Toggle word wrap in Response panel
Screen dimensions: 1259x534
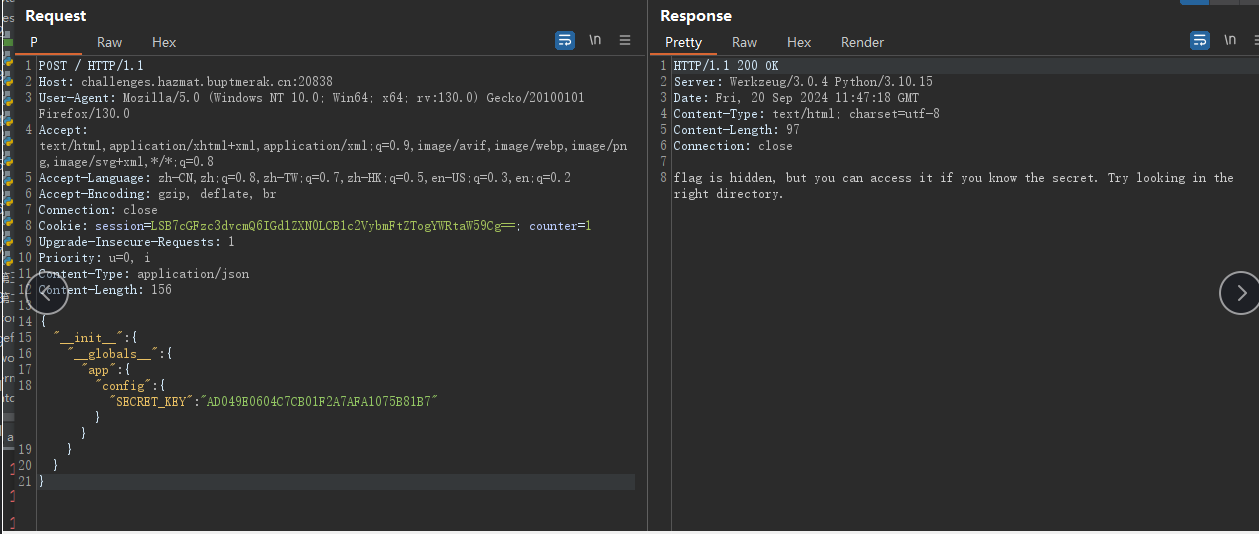[x=1200, y=41]
